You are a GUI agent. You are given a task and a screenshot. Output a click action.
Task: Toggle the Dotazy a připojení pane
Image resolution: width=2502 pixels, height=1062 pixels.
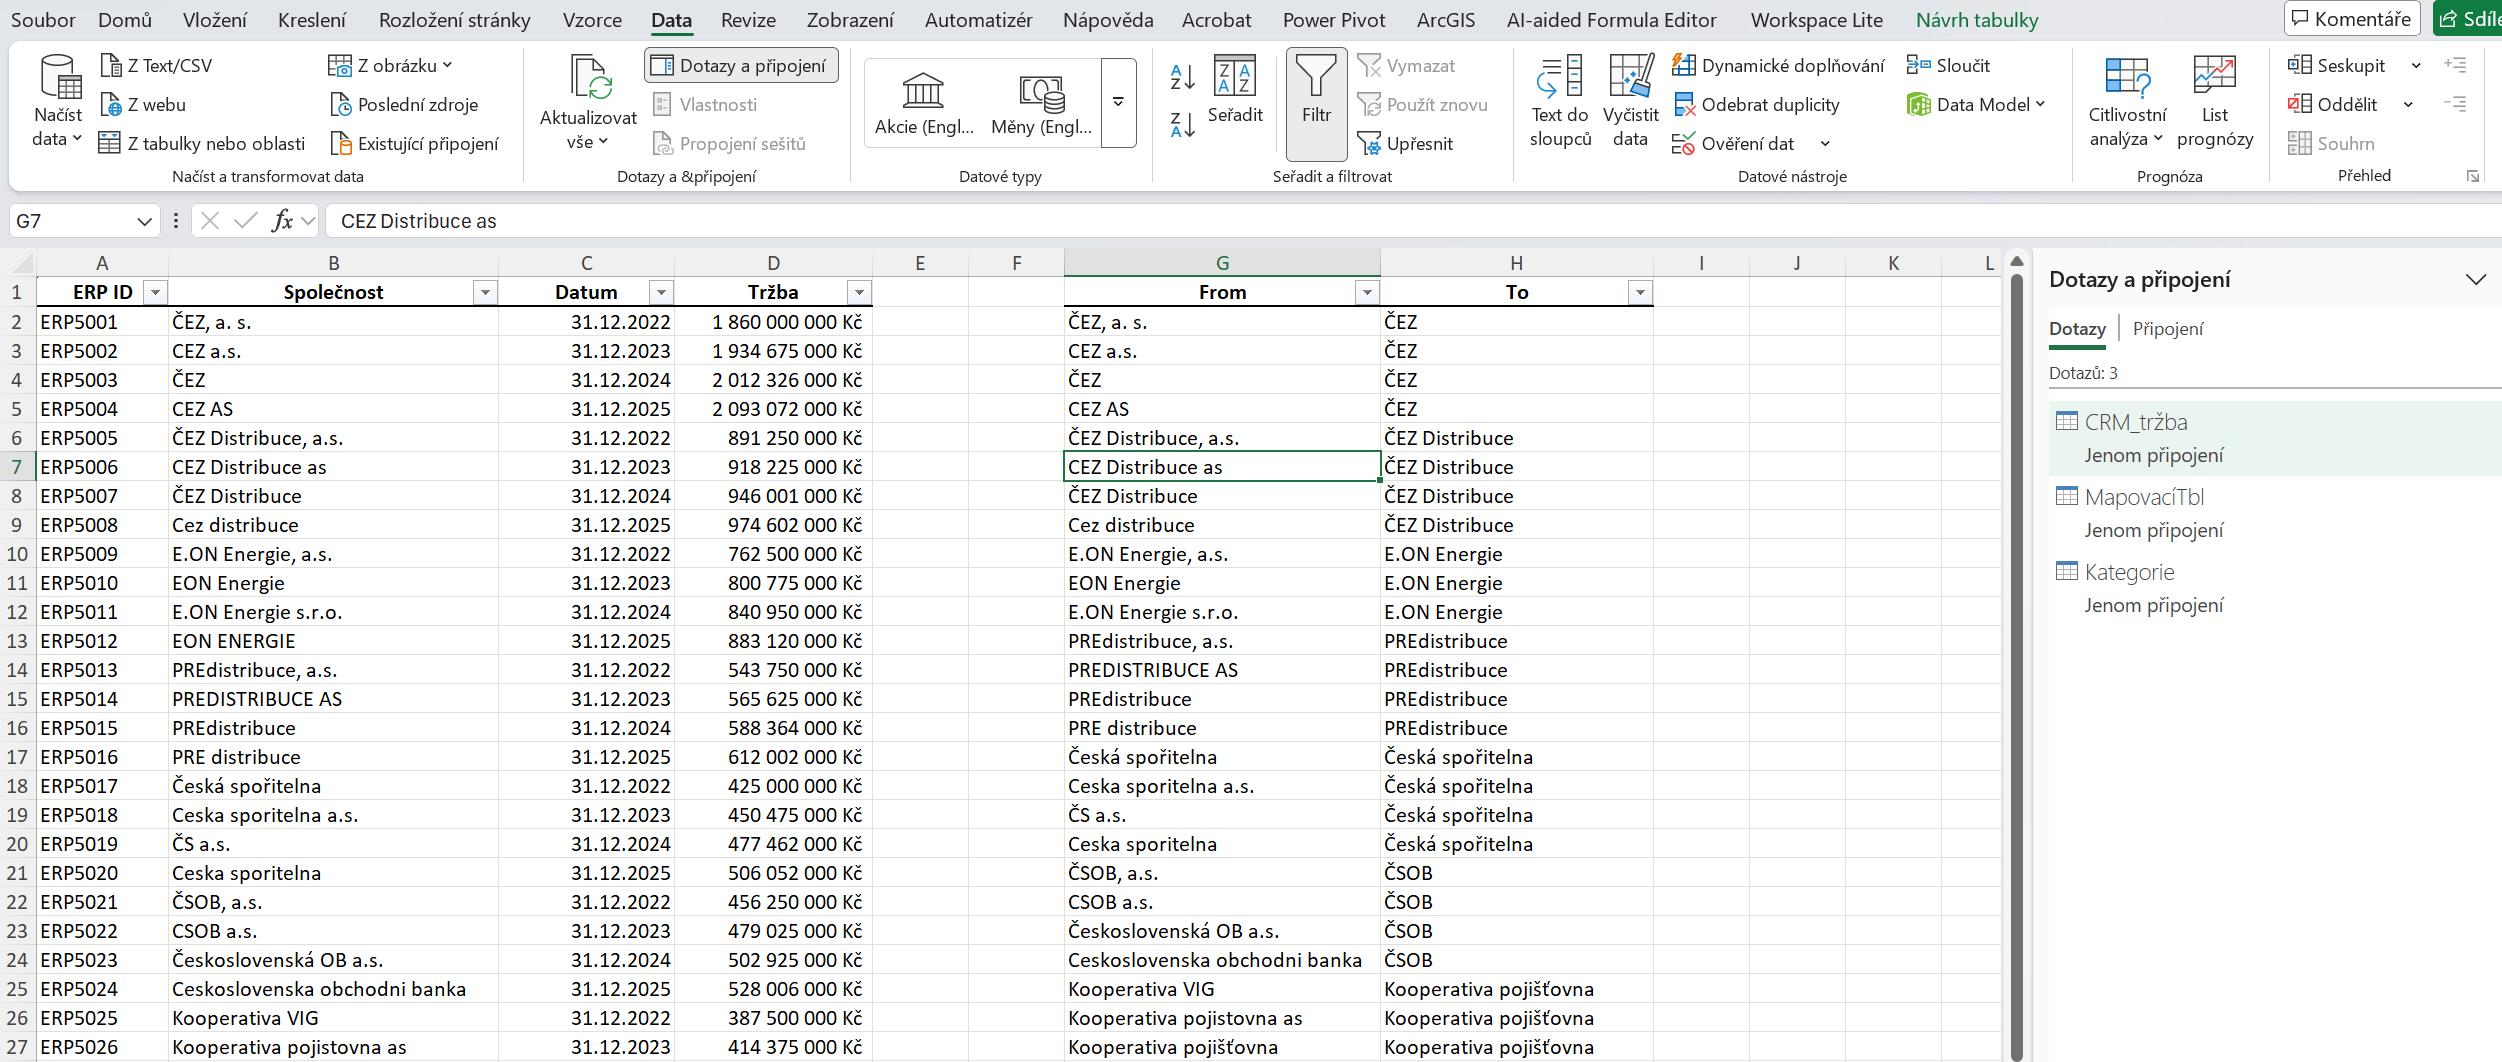[x=741, y=66]
